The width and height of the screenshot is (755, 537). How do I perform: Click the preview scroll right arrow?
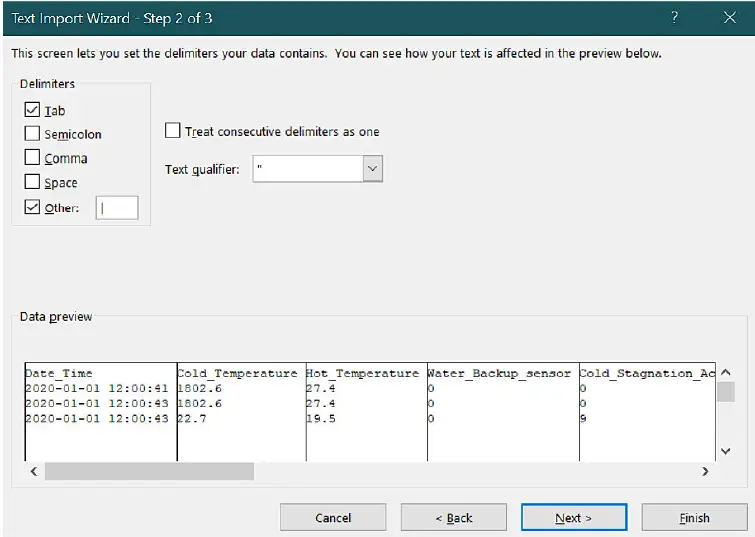[705, 471]
